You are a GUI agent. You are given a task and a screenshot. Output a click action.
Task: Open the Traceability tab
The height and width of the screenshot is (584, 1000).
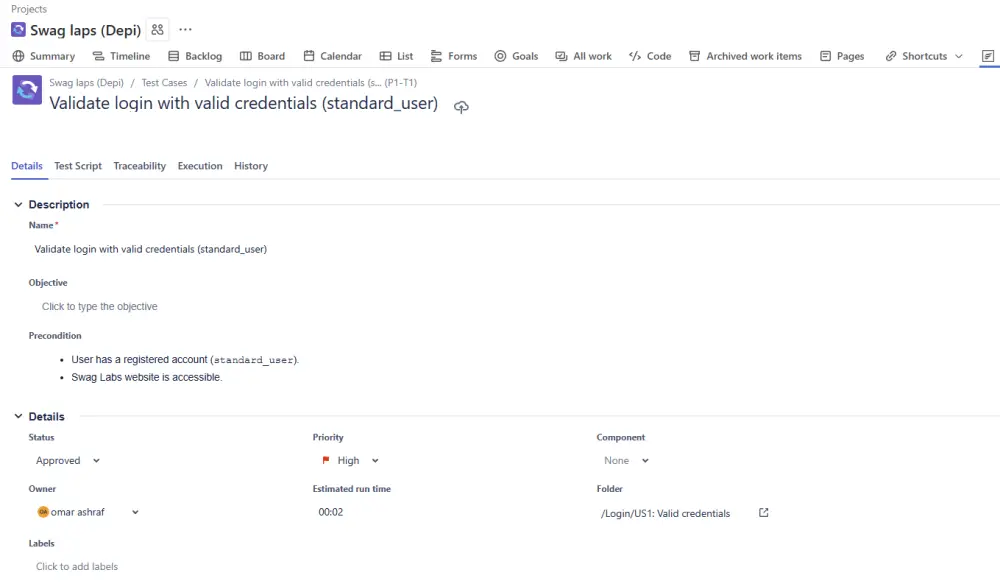139,166
